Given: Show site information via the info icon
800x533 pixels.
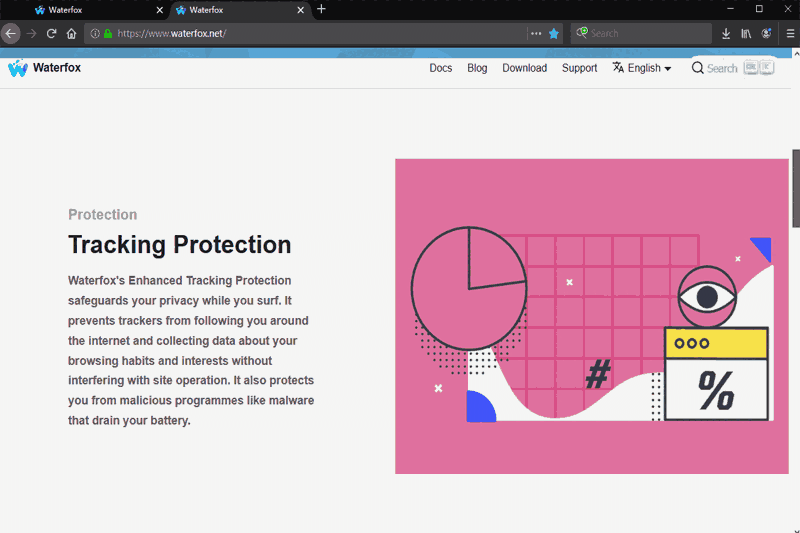Looking at the screenshot, I should click(x=96, y=33).
